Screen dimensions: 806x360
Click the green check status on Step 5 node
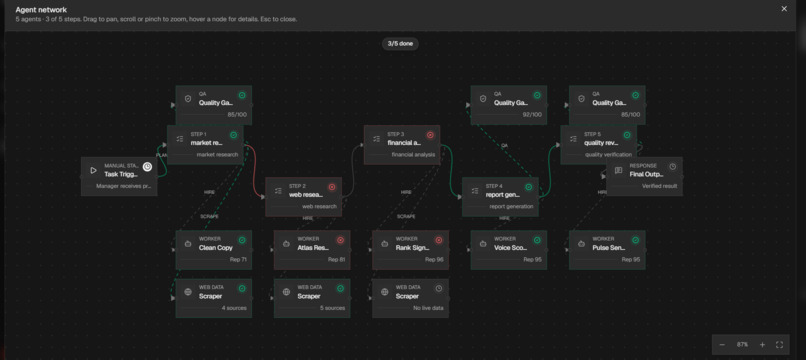[x=627, y=135]
